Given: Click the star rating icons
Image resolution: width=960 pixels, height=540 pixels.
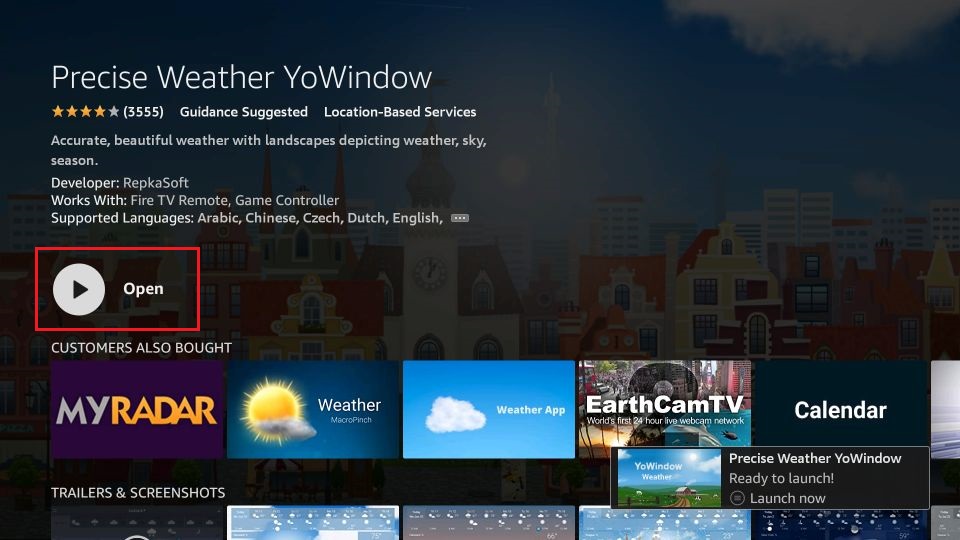Looking at the screenshot, I should pyautogui.click(x=86, y=111).
